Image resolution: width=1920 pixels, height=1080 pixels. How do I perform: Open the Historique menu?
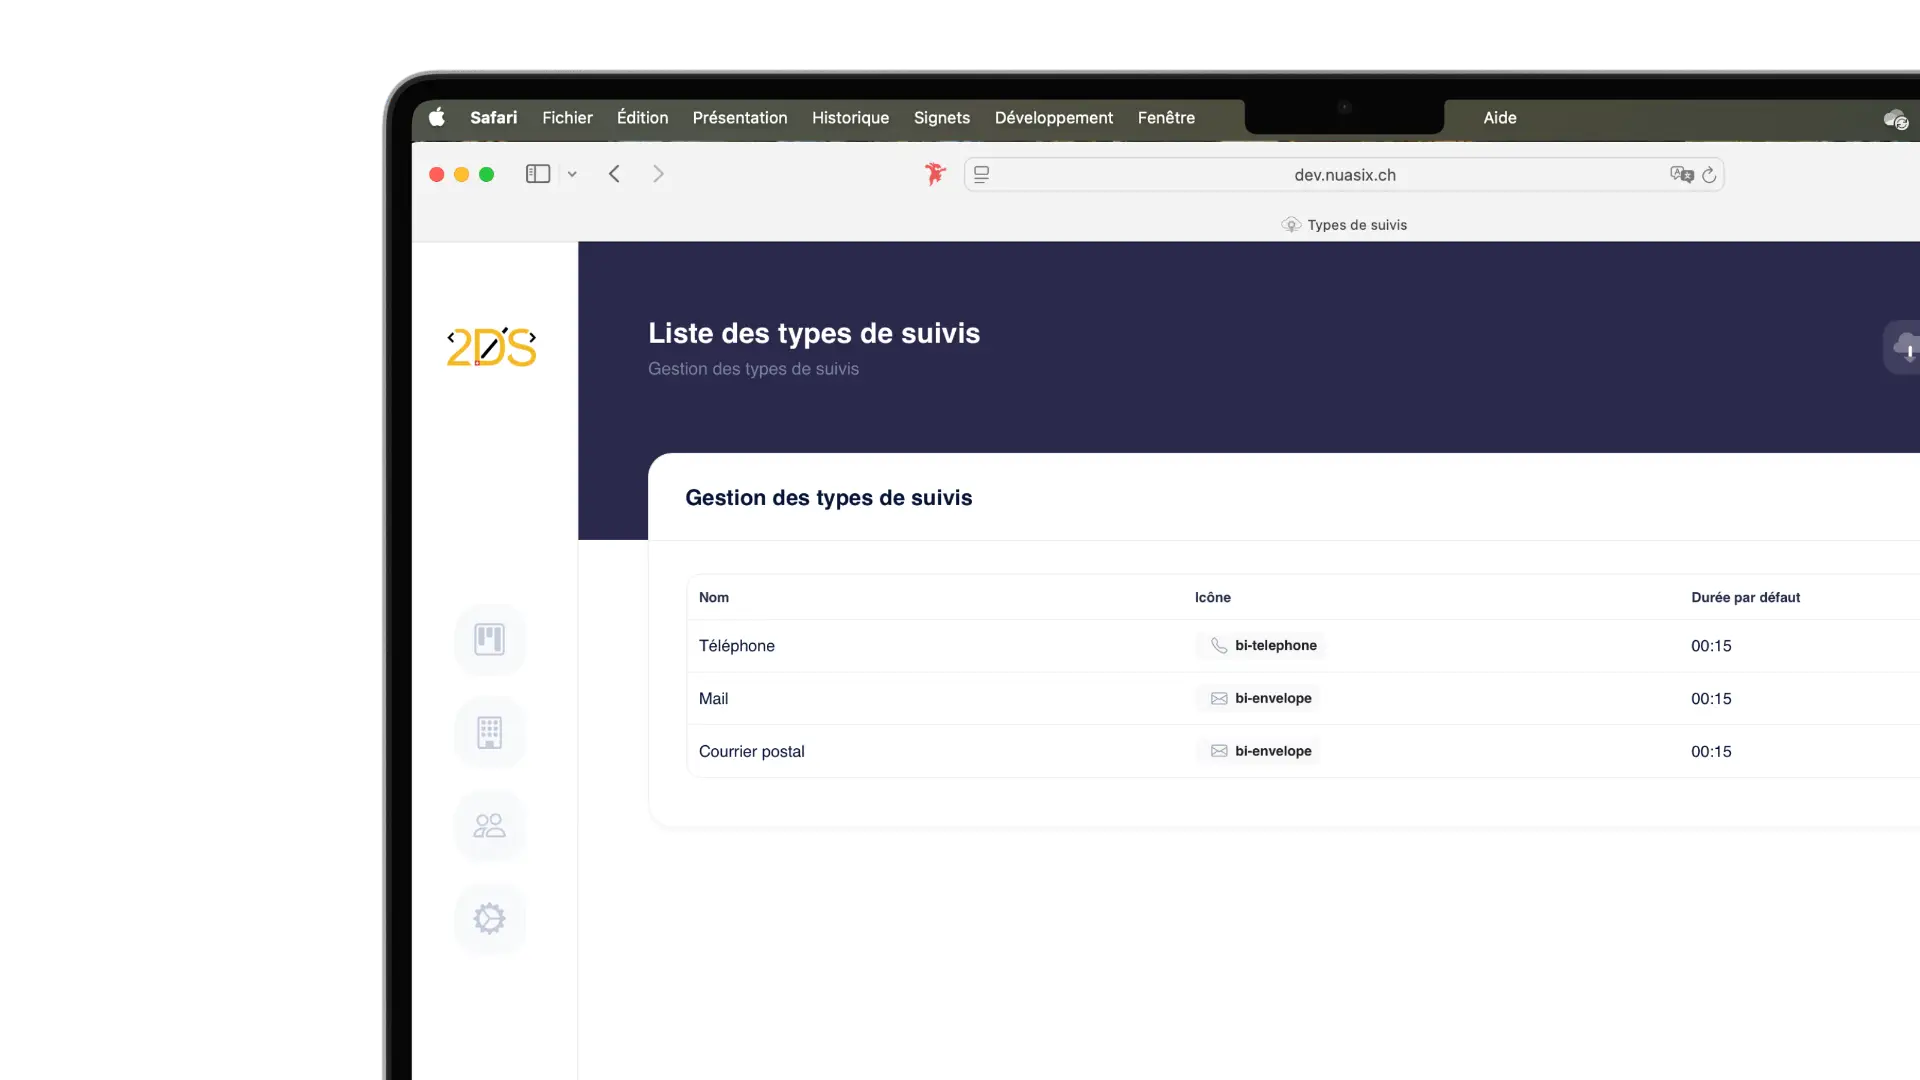tap(850, 118)
